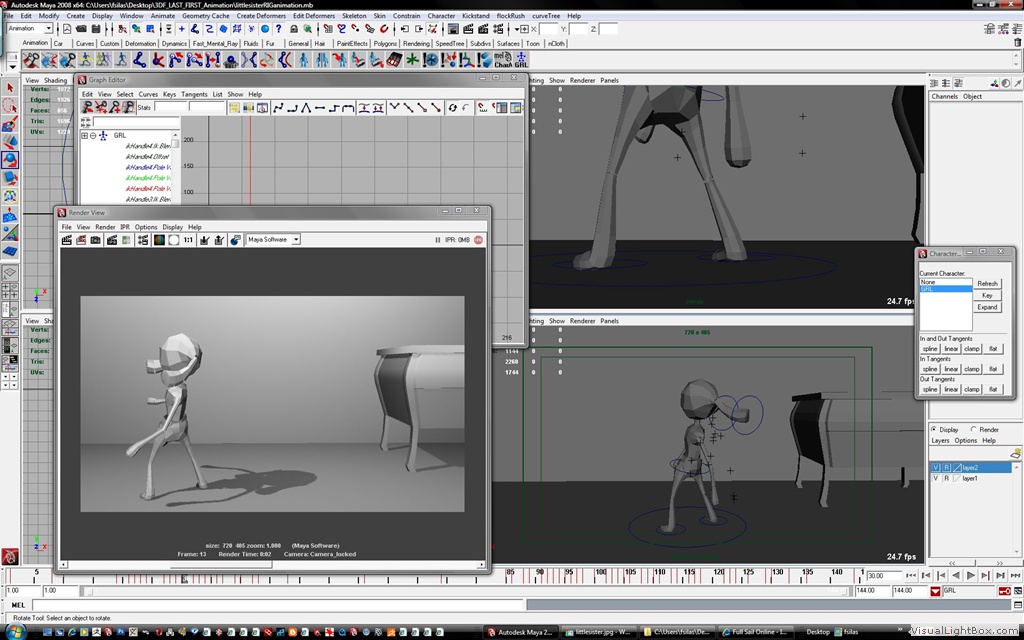Open Tangents menu in Graph Editor
The height and width of the screenshot is (640, 1024).
(194, 94)
